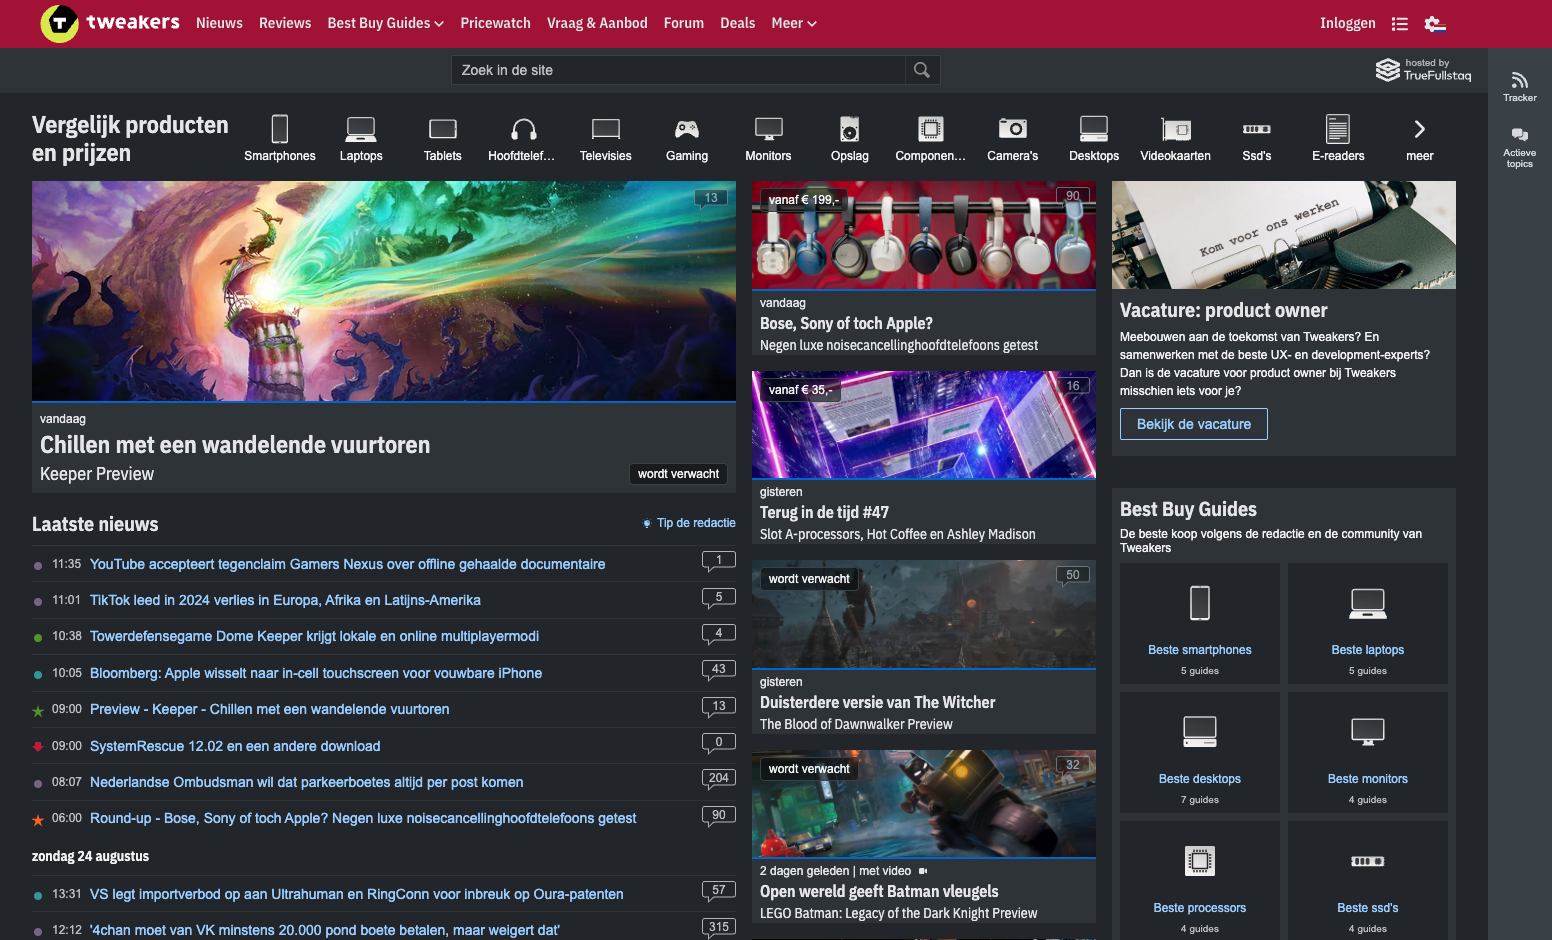
Task: Open the Tweakers logo homepage
Action: coord(110,23)
